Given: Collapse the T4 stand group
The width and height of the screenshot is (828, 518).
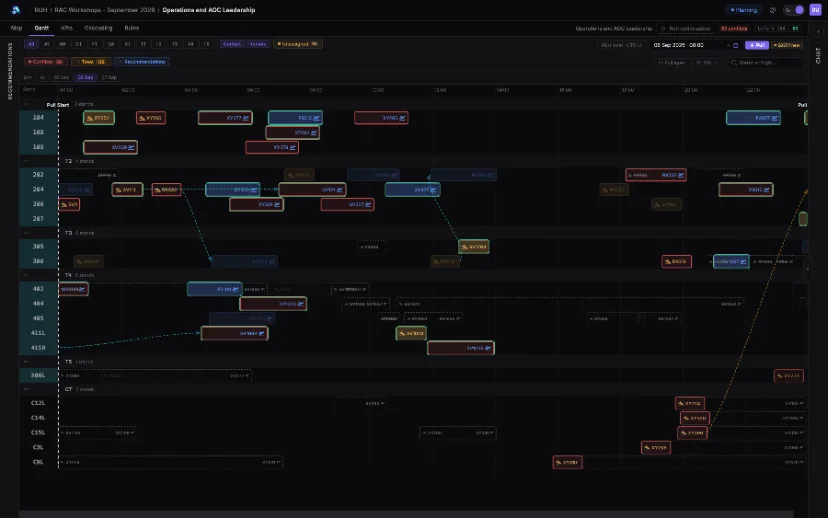Looking at the screenshot, I should click(x=26, y=275).
